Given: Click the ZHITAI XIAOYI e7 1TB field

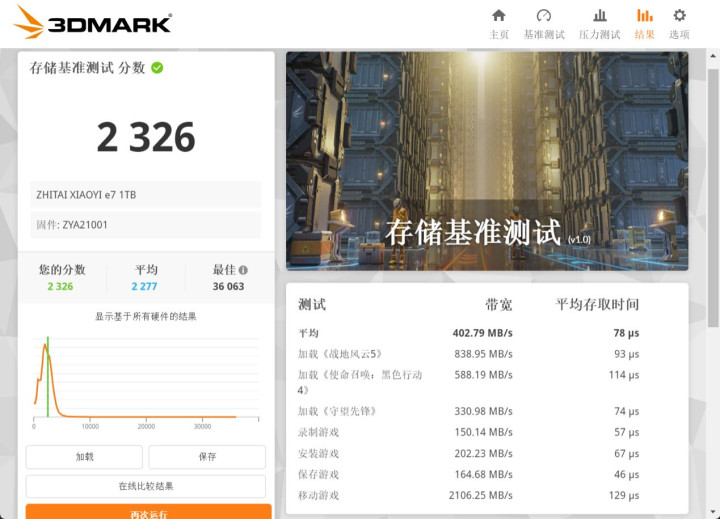Looking at the screenshot, I should click(x=146, y=195).
